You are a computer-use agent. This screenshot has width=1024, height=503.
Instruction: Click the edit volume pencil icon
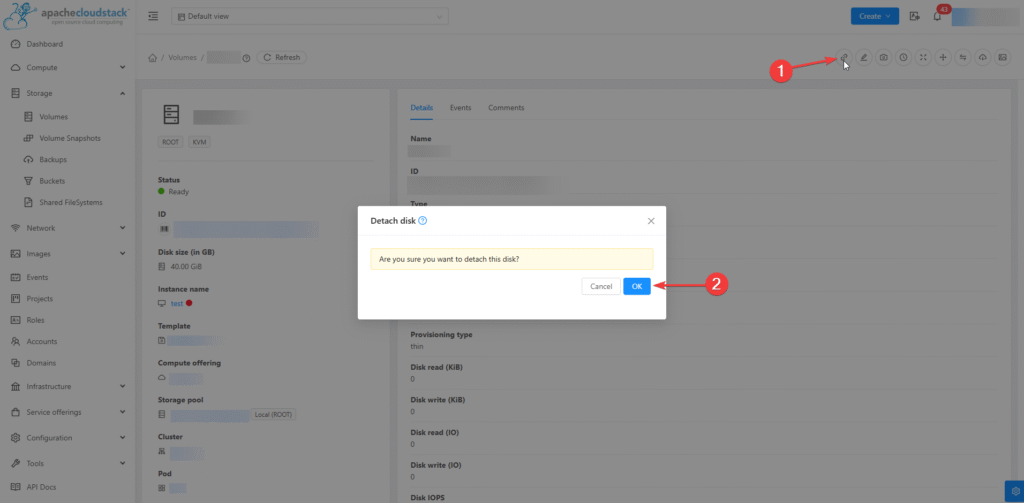(x=864, y=58)
